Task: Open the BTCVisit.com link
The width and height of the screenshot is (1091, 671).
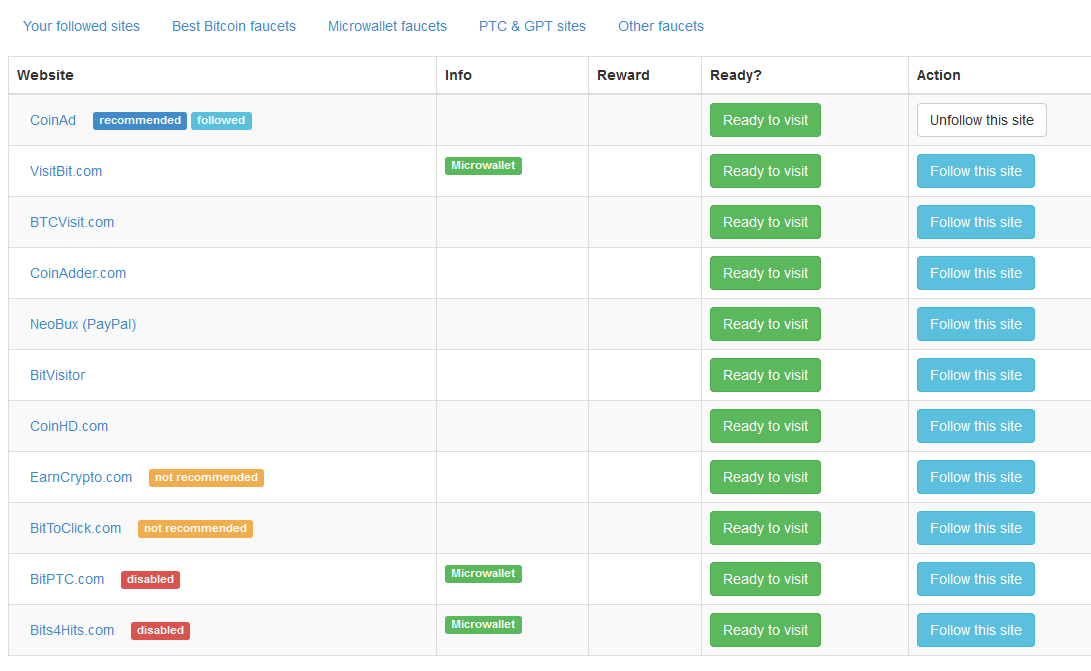Action: click(x=72, y=222)
